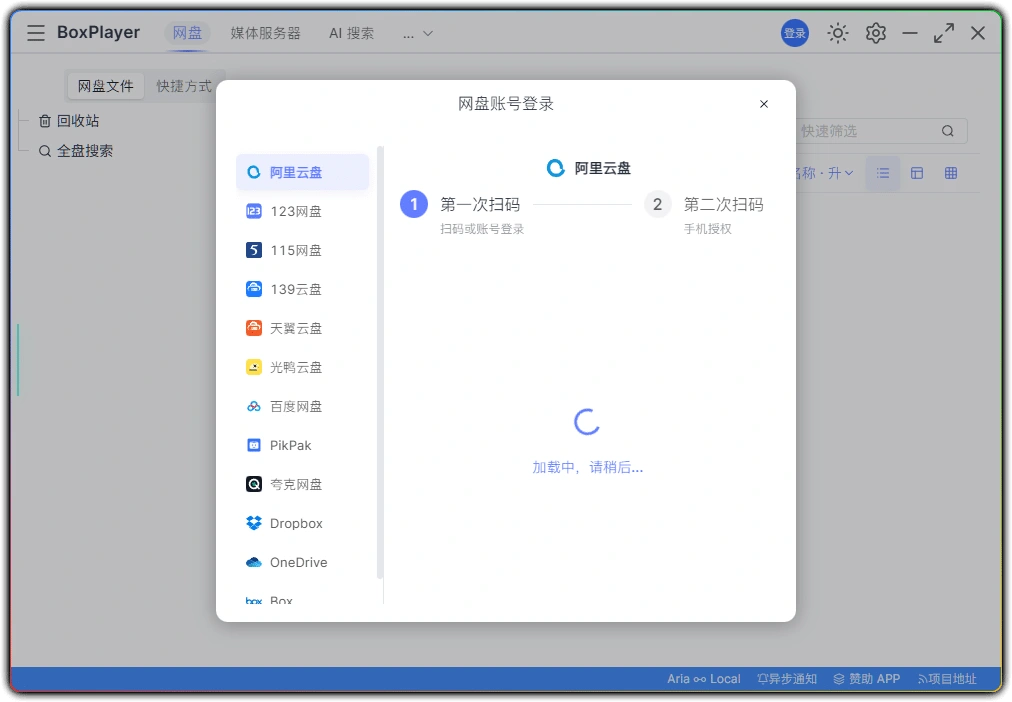Screen dimensions: 1012x702
Task: Select 阿里云盘 in the provider list
Action: (303, 172)
